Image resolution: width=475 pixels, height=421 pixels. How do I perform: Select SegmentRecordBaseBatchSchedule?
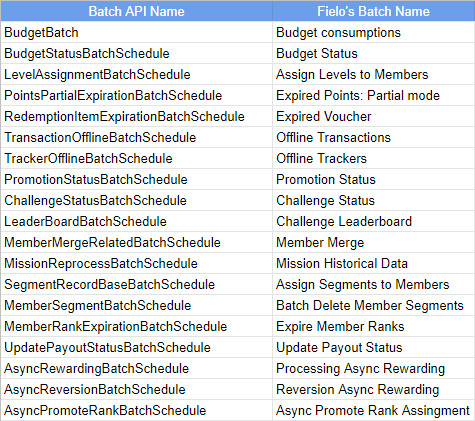coord(109,285)
